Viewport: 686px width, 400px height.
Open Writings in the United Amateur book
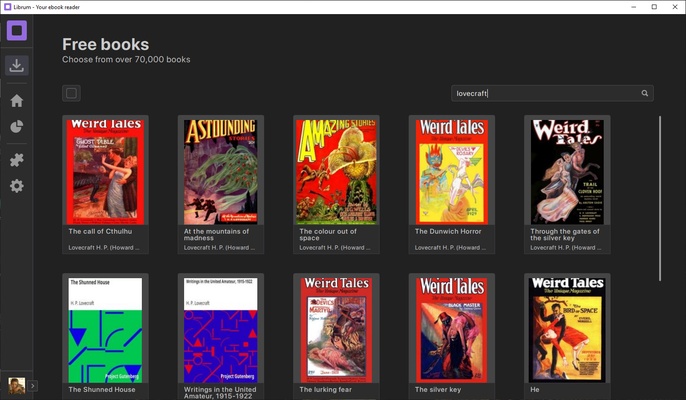pyautogui.click(x=220, y=330)
